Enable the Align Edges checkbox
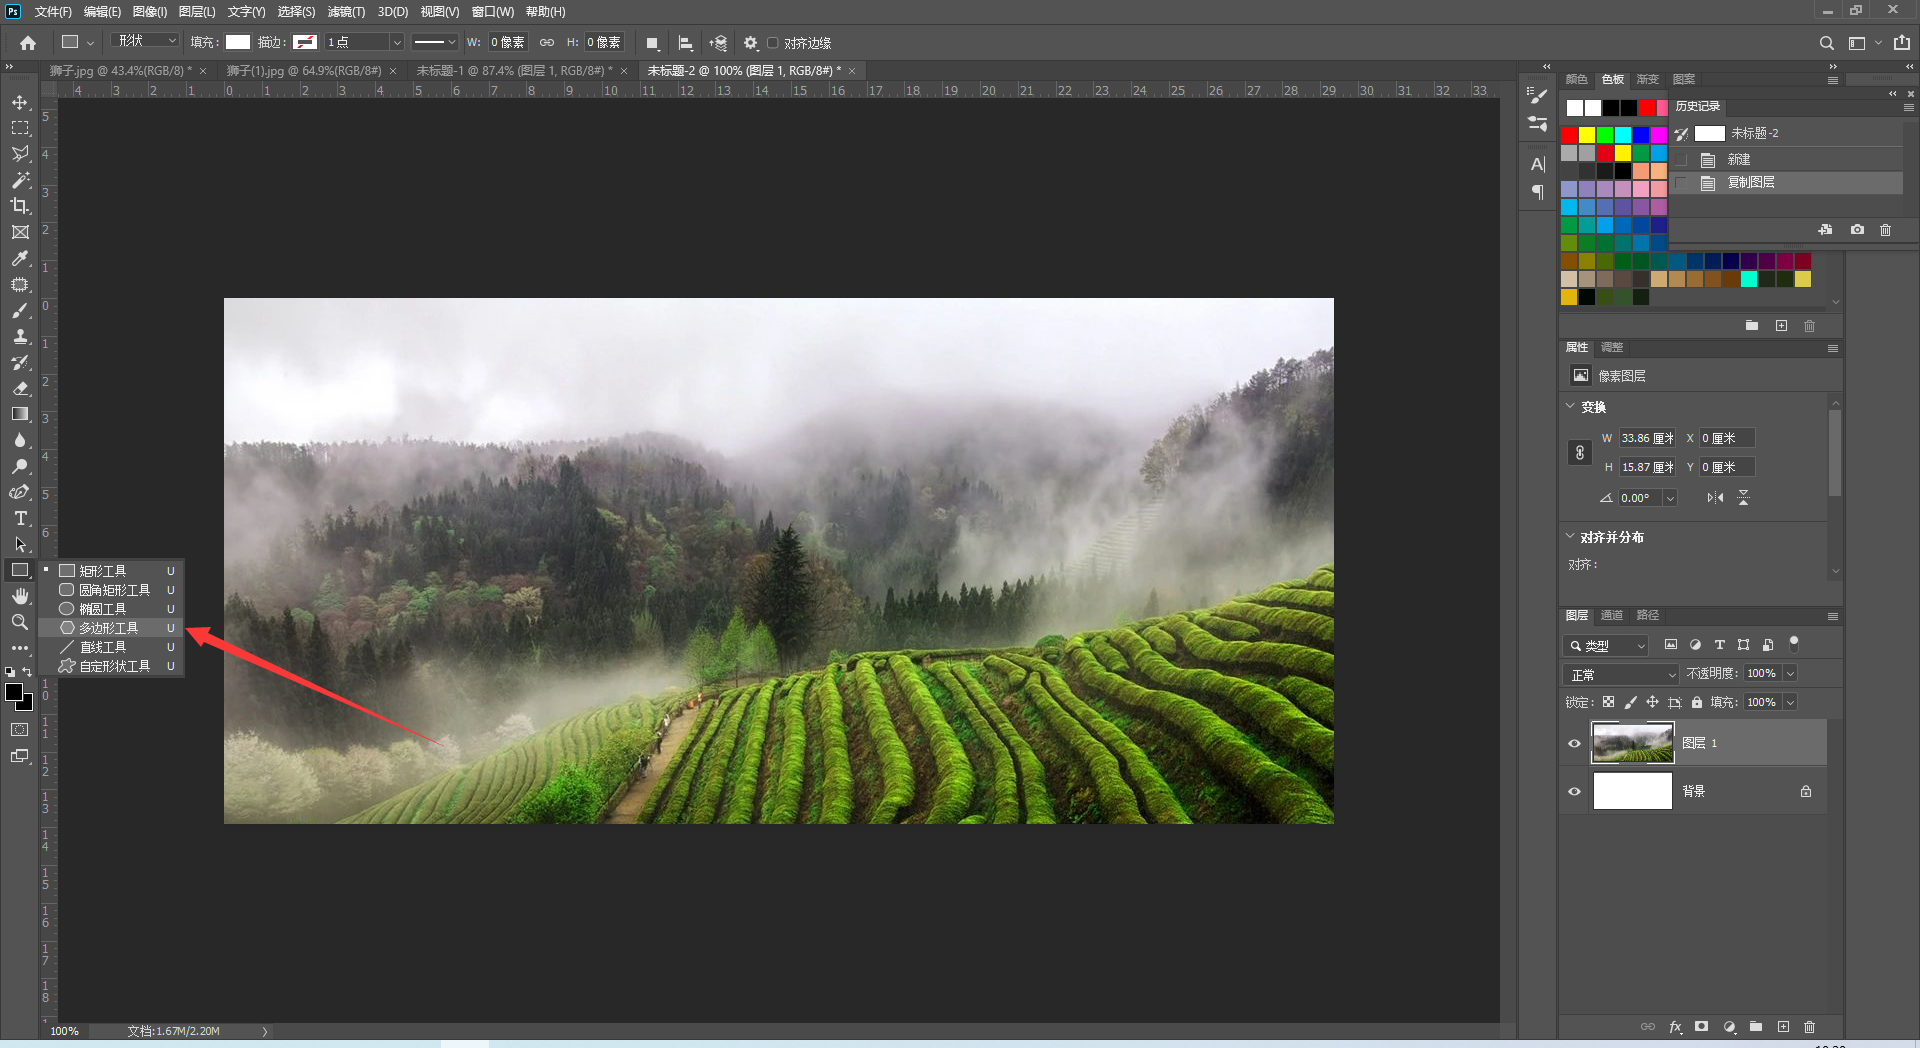This screenshot has width=1920, height=1048. pyautogui.click(x=773, y=43)
